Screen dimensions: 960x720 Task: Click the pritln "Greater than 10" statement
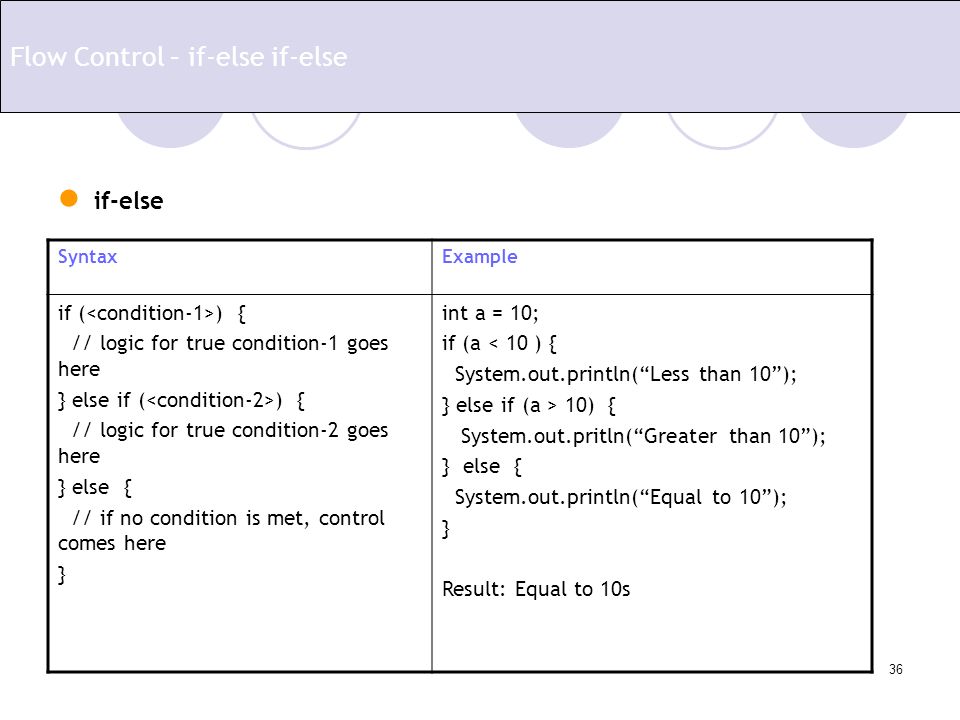[643, 436]
